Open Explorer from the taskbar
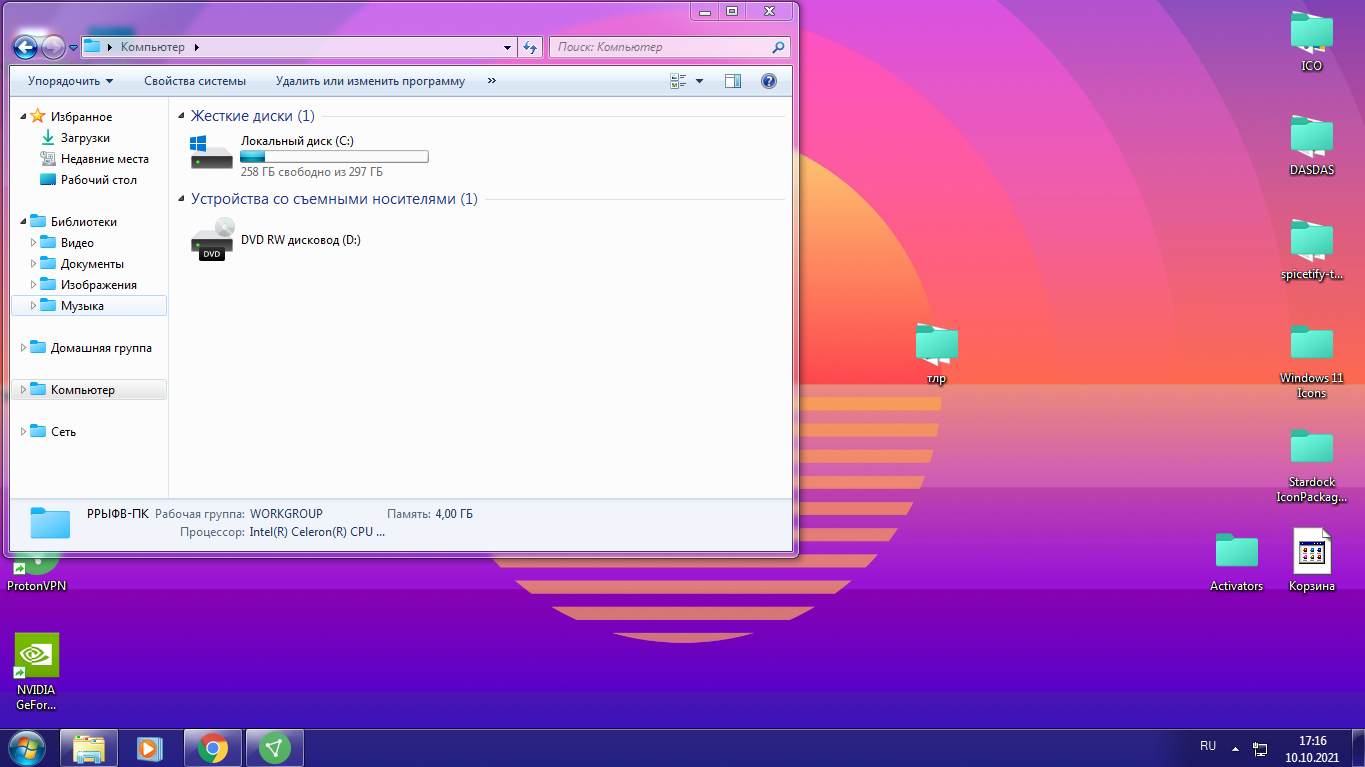 [x=89, y=748]
